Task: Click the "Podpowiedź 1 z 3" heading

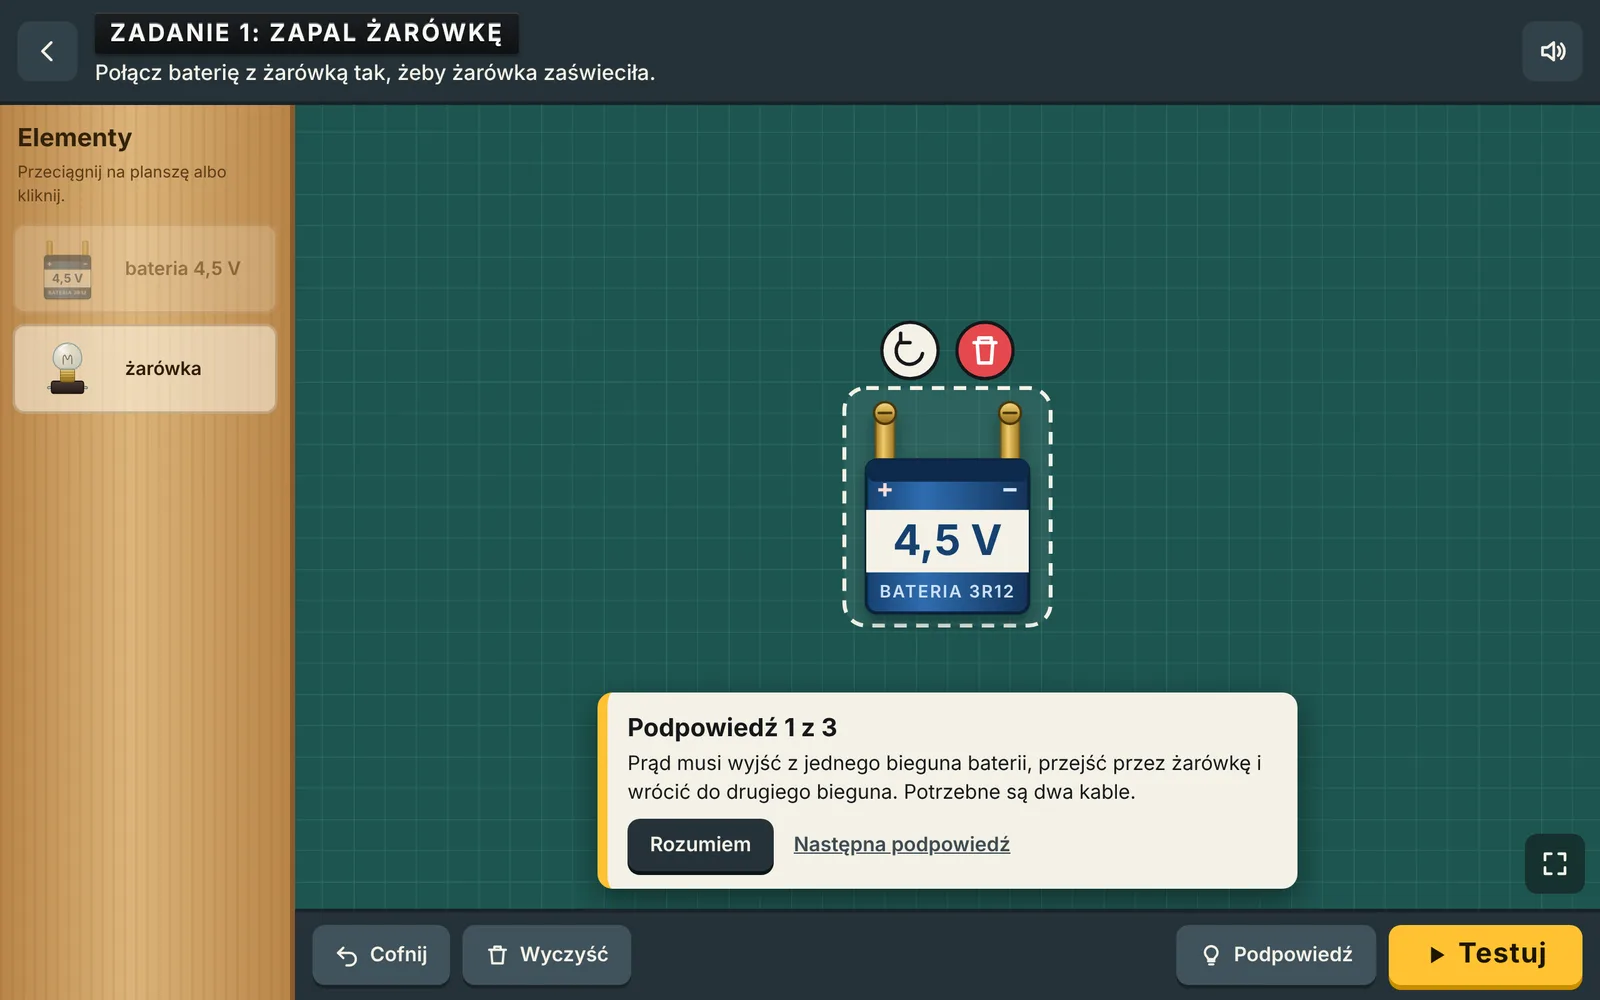Action: click(x=732, y=728)
